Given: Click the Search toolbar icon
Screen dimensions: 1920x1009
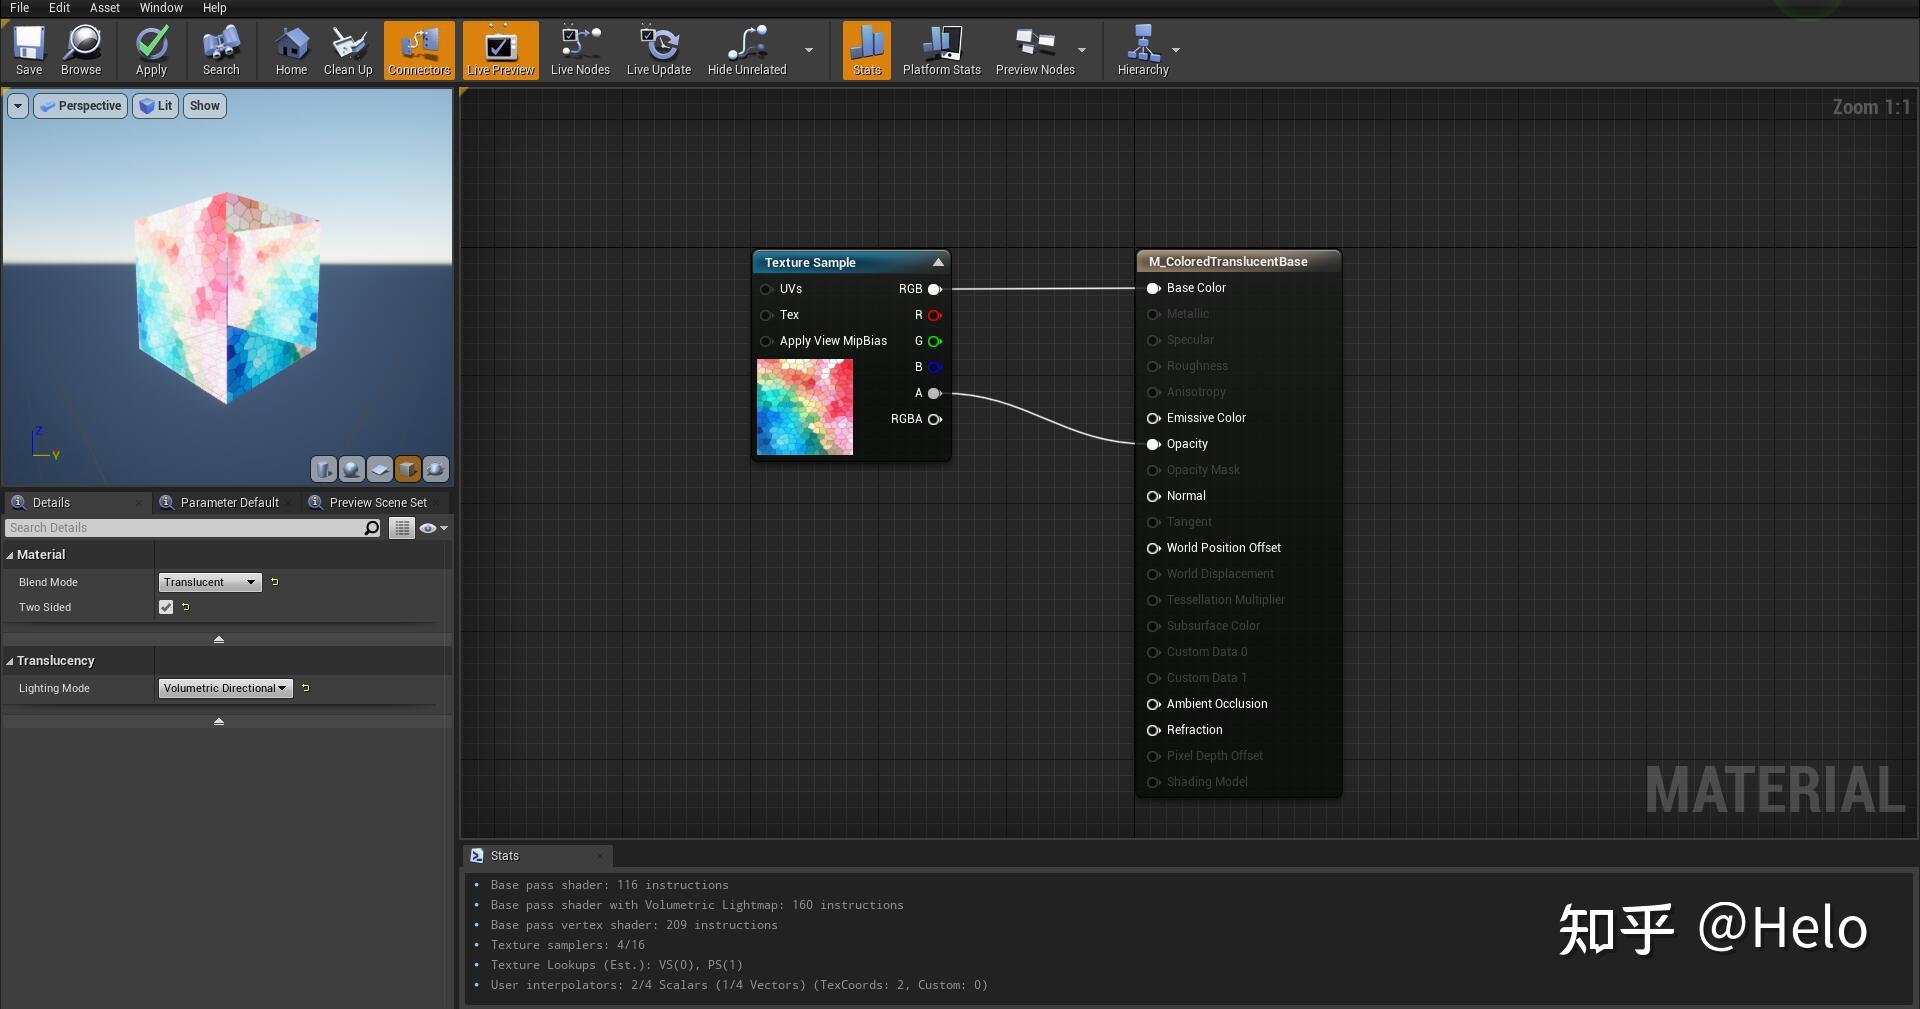Looking at the screenshot, I should pos(221,50).
